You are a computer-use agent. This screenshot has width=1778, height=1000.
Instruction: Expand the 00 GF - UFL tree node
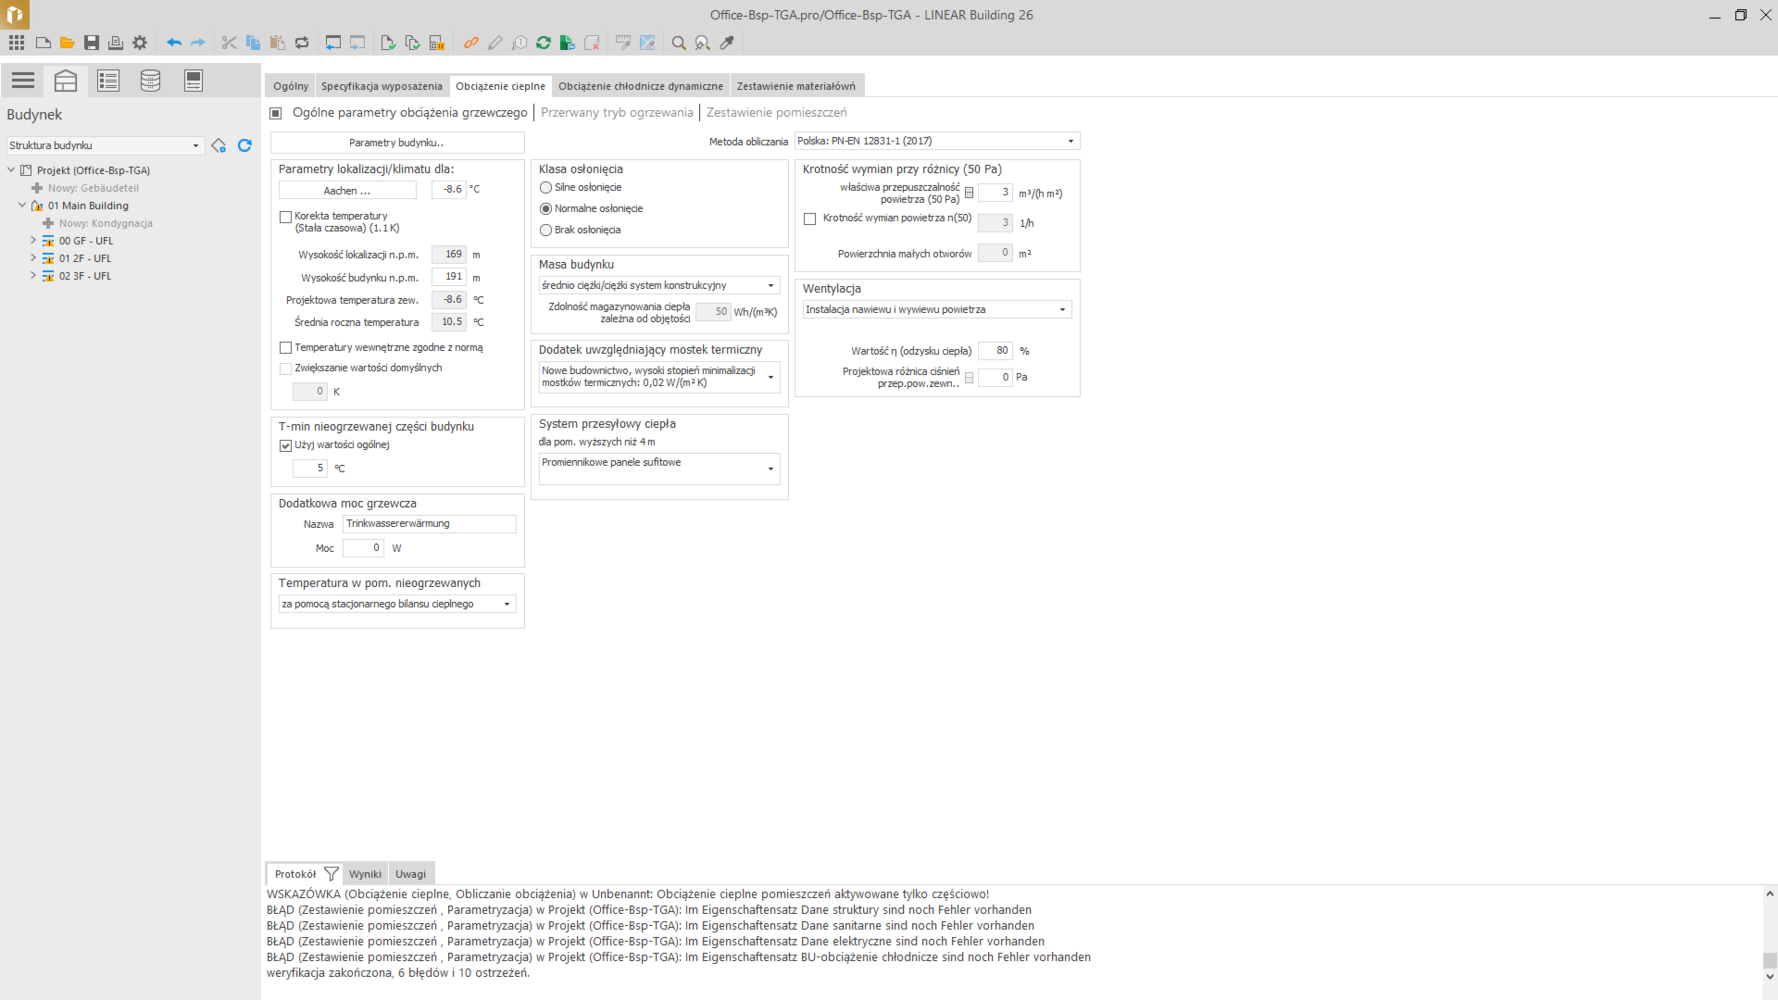coord(33,241)
